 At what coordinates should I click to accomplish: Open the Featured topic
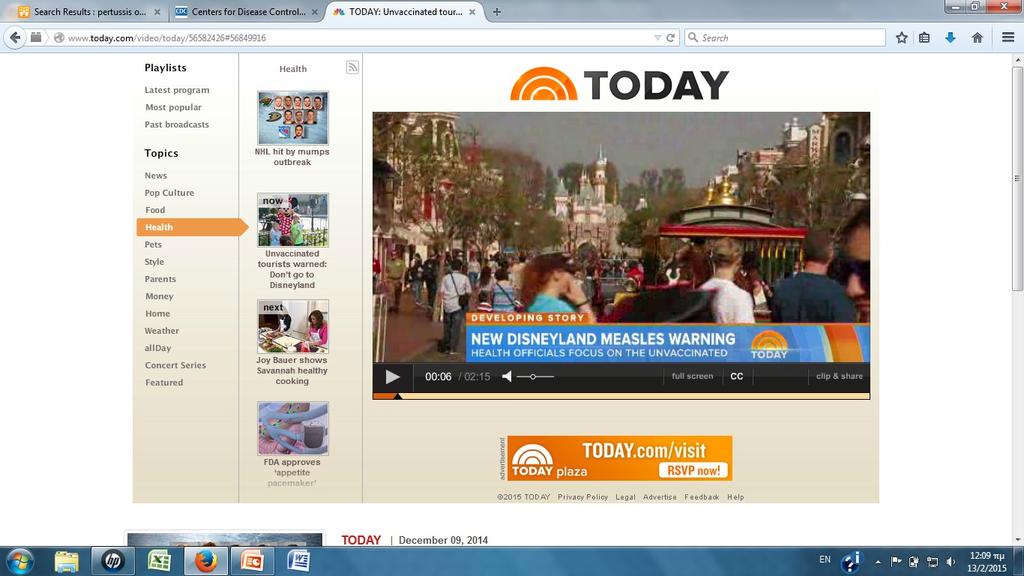point(164,383)
